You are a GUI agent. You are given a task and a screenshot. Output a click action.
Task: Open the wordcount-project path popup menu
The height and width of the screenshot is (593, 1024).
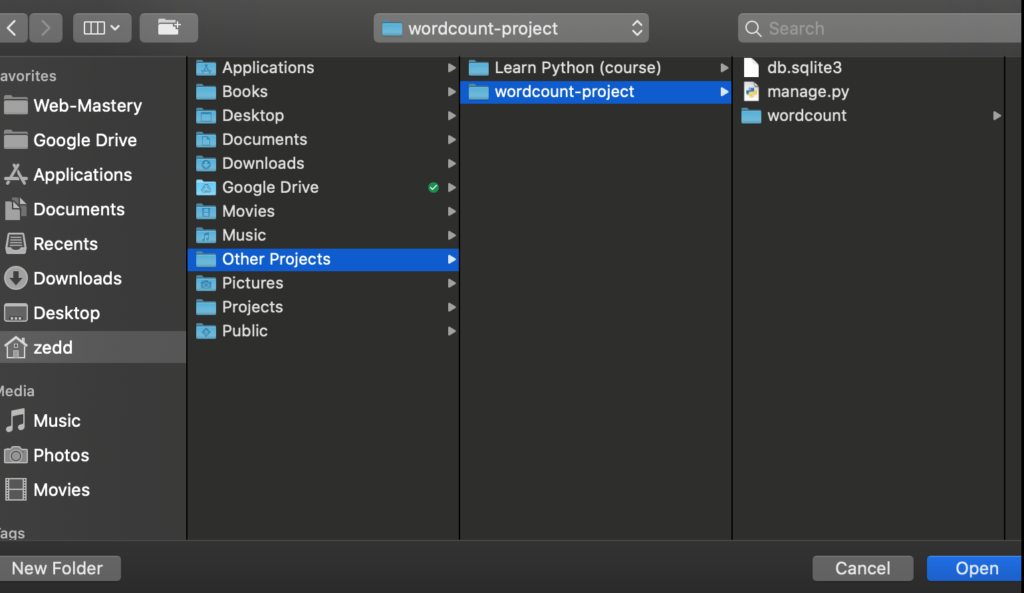[511, 28]
